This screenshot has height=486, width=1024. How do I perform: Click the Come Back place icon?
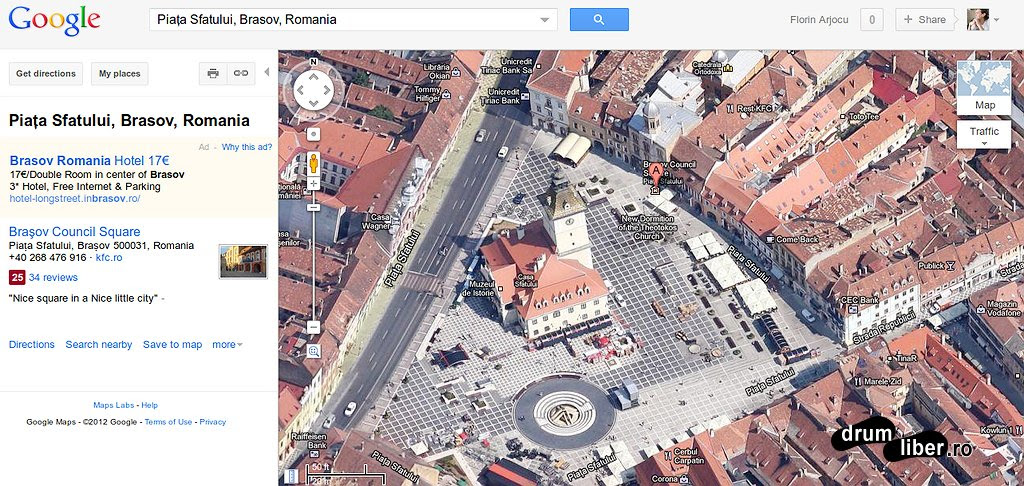pos(771,240)
